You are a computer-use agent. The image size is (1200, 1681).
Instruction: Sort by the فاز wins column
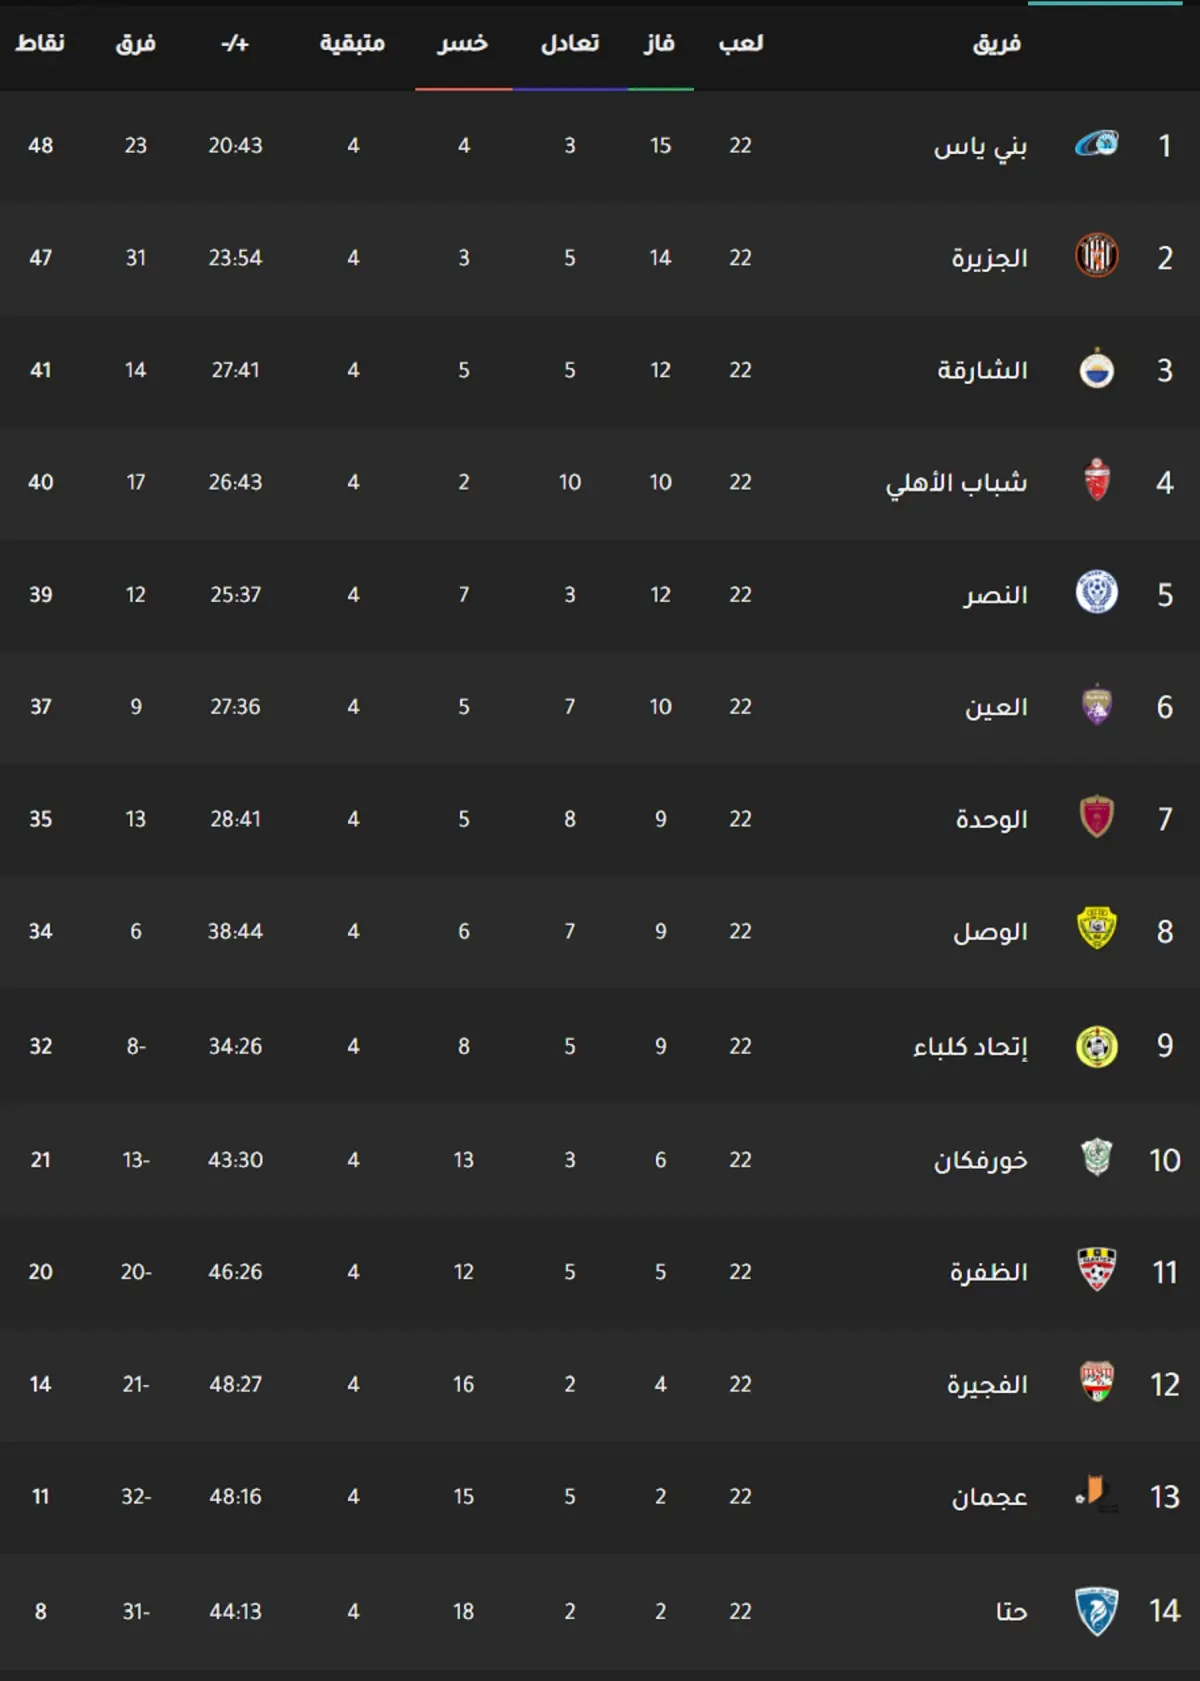(659, 43)
